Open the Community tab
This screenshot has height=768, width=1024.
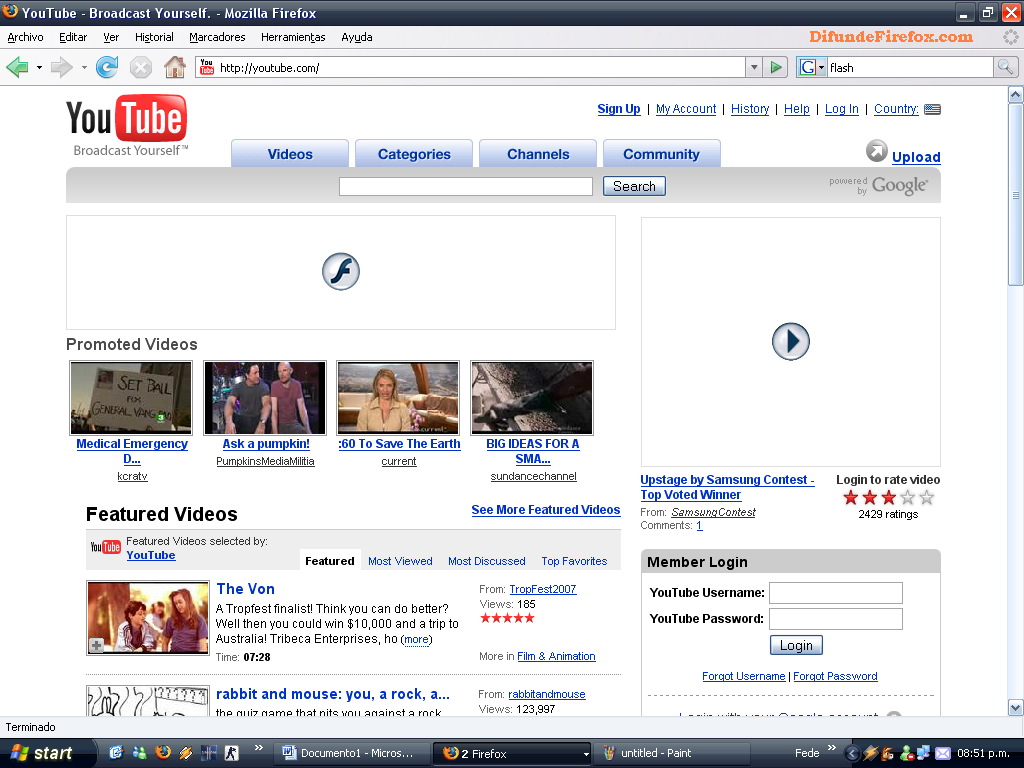(x=662, y=154)
